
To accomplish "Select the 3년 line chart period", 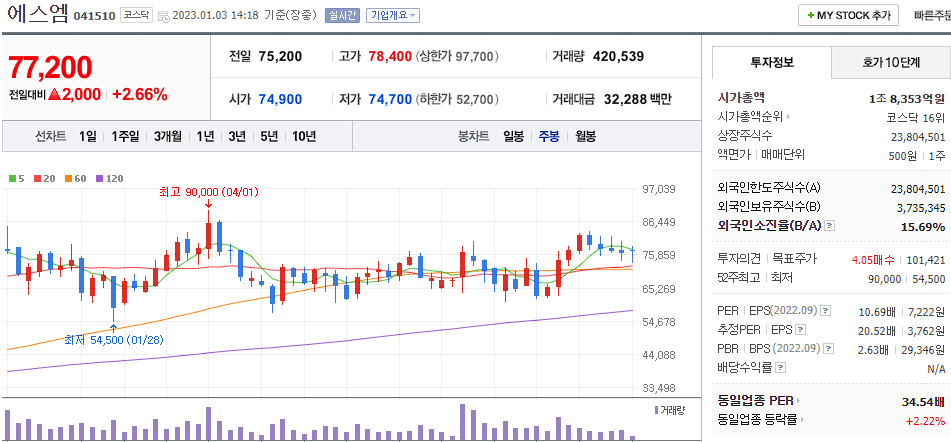I will point(237,136).
